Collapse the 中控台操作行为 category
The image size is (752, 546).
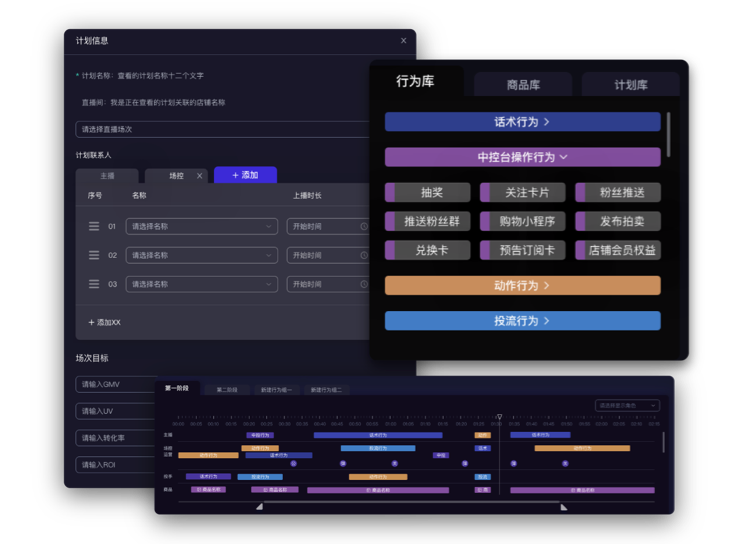coord(522,157)
